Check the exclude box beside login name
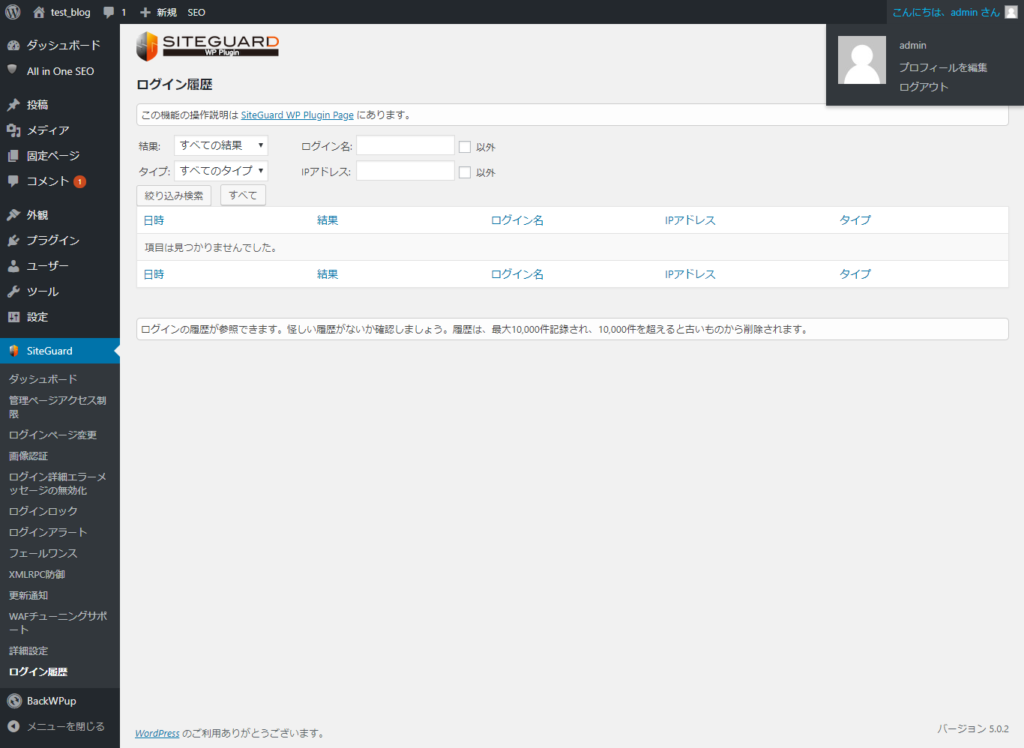1024x748 pixels. [464, 147]
